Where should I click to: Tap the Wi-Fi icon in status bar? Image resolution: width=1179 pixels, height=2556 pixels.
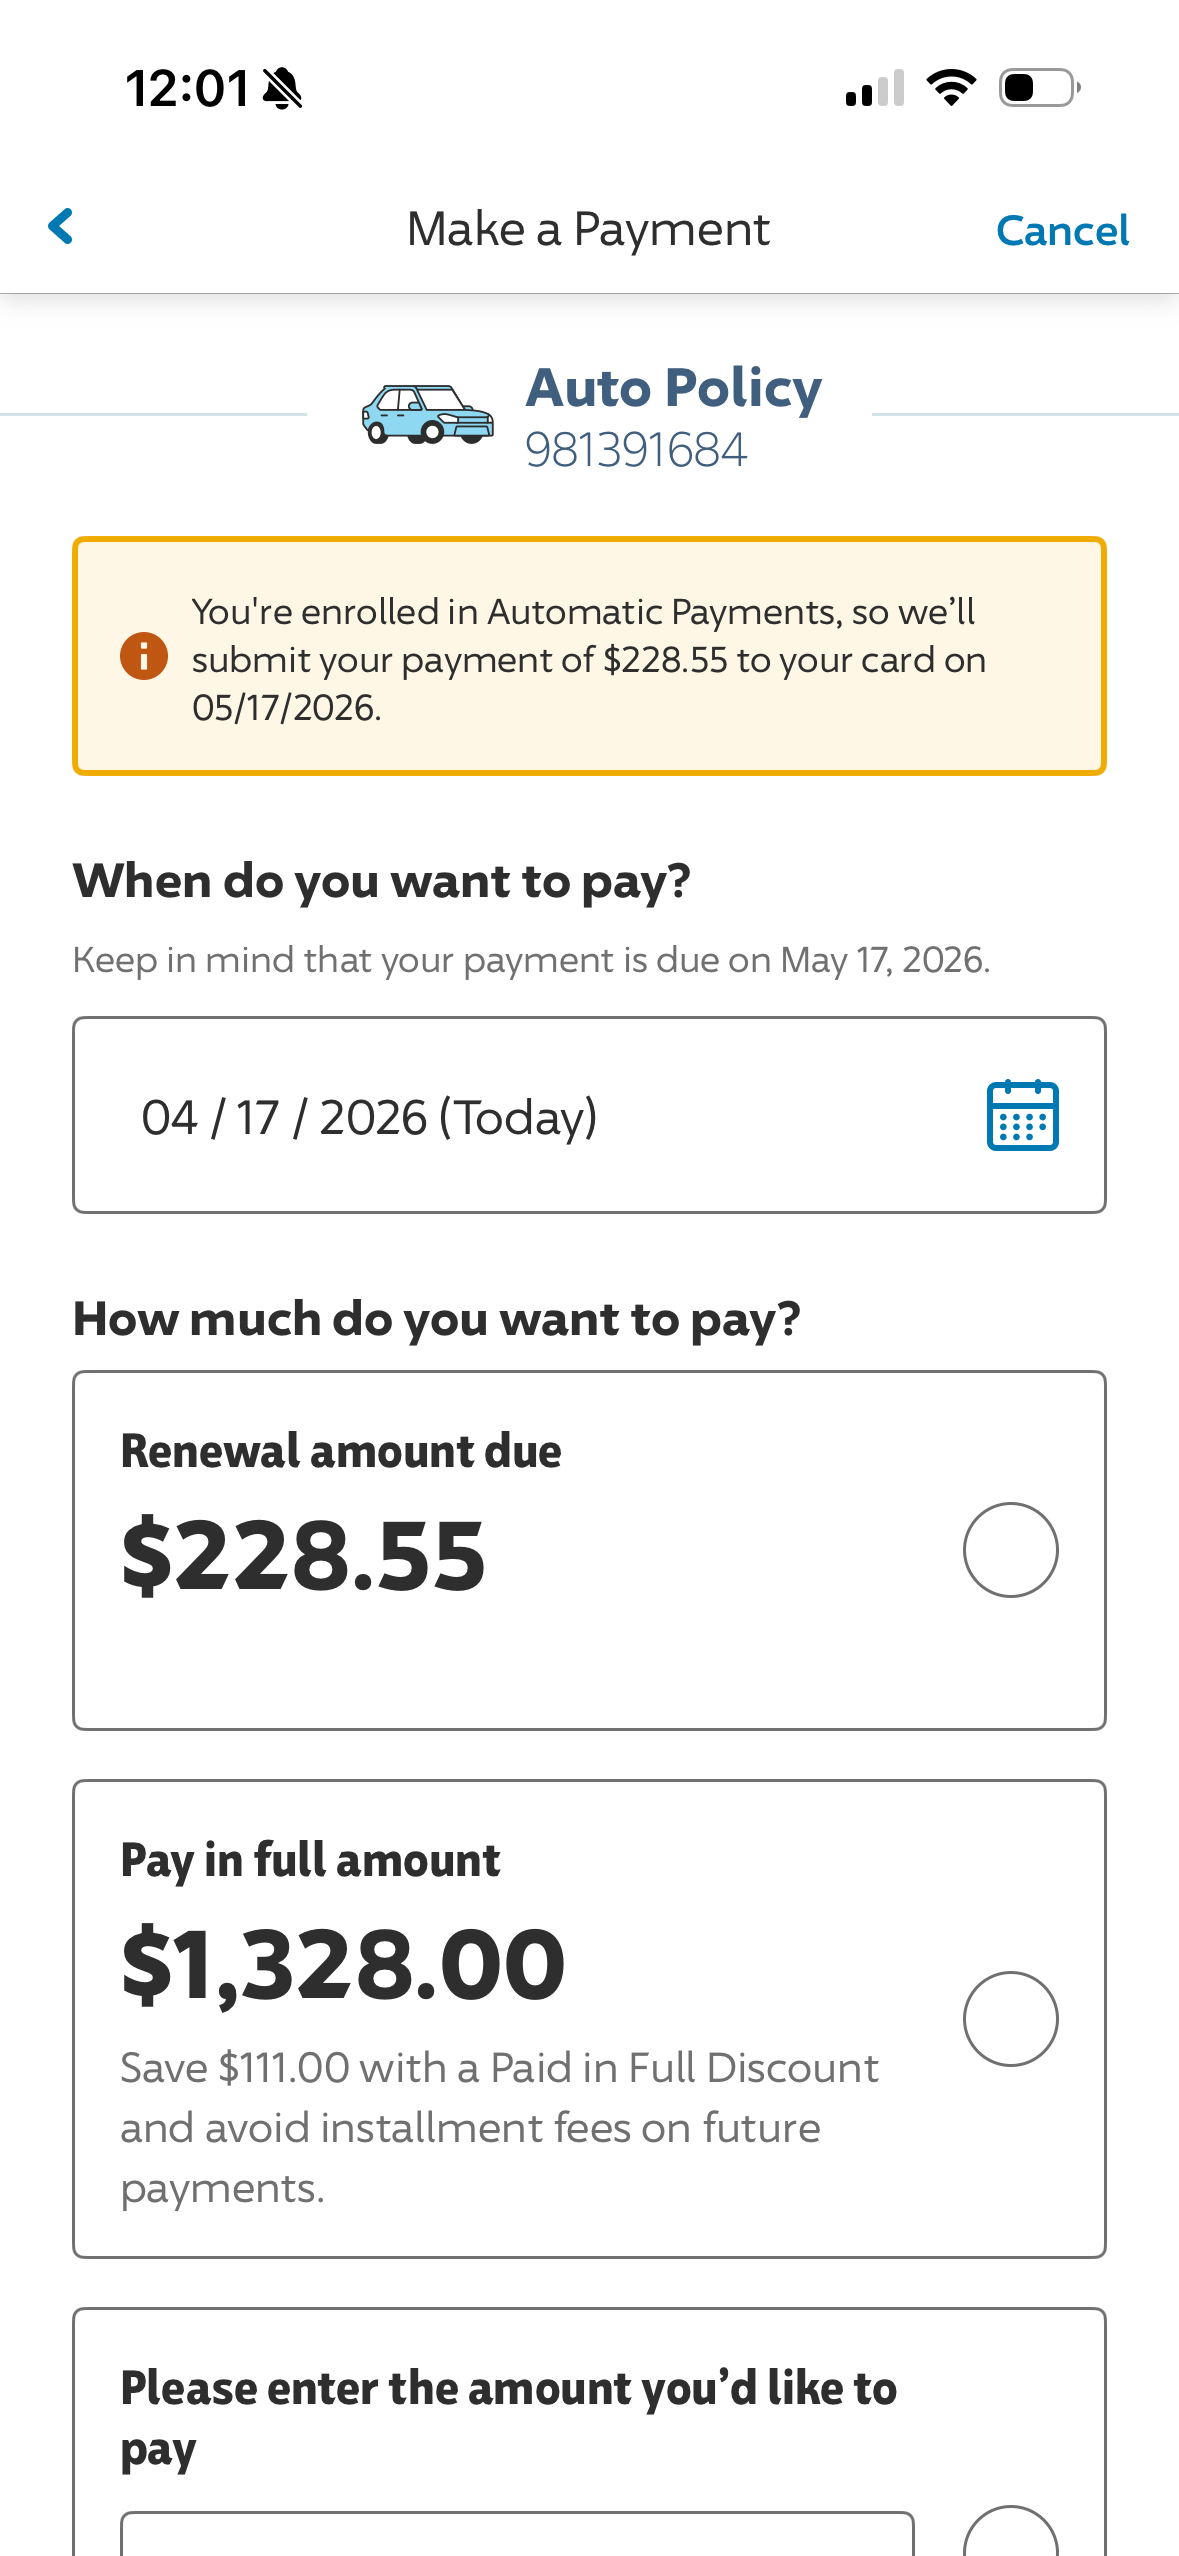point(951,88)
